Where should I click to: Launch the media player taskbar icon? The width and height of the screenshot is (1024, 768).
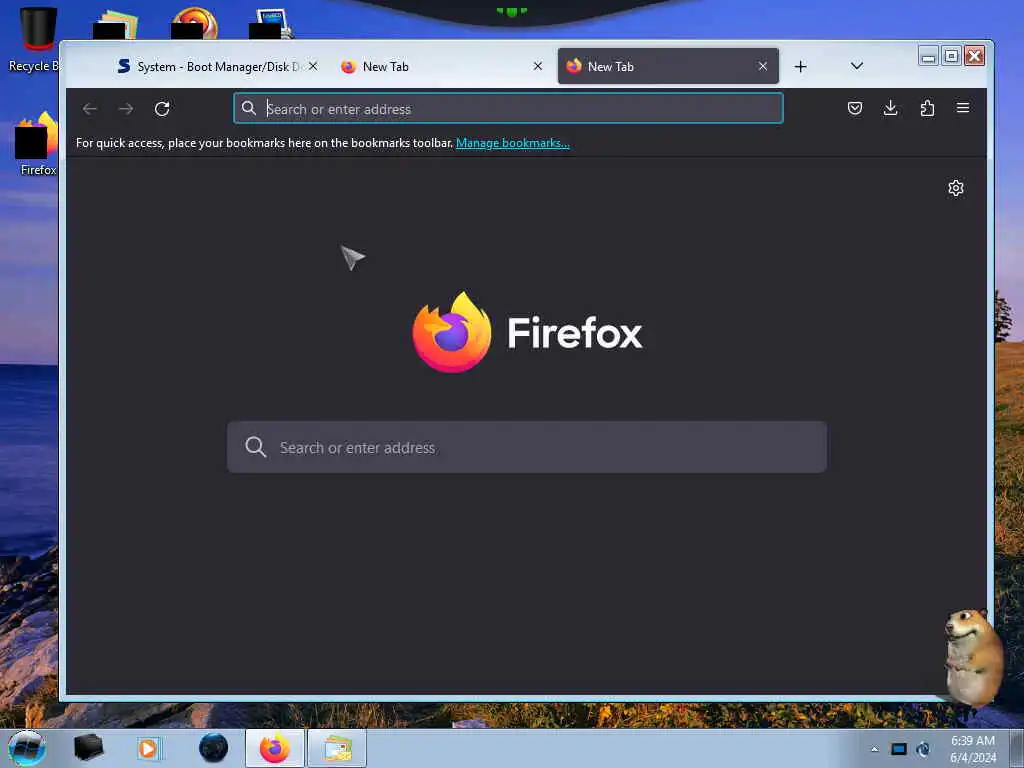click(x=148, y=748)
